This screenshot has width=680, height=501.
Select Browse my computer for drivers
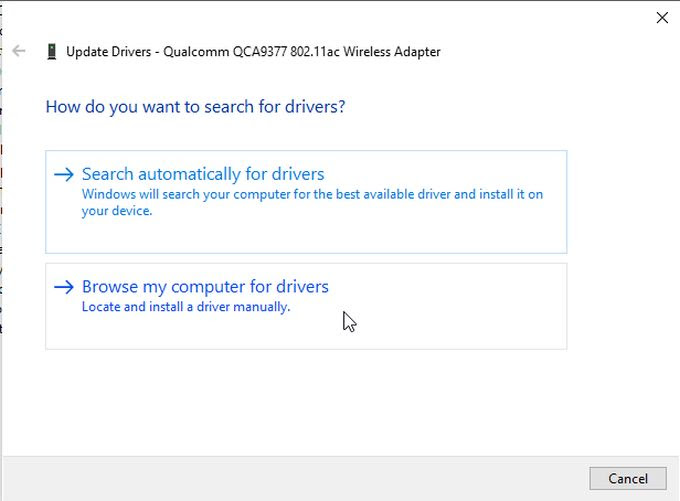(x=205, y=287)
